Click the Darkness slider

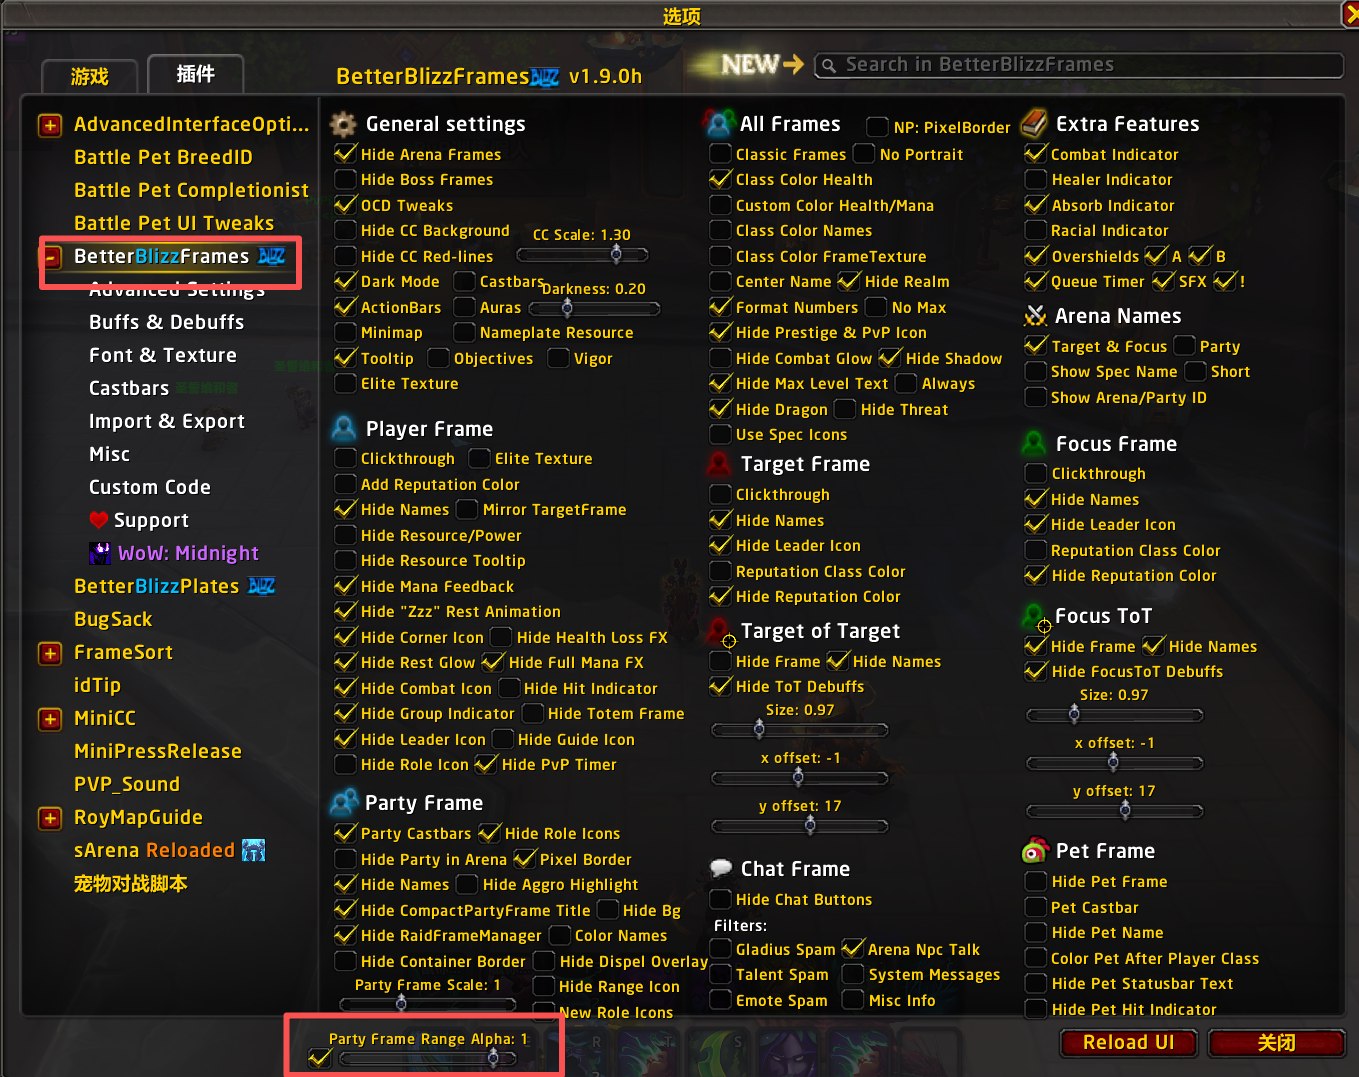click(x=594, y=308)
